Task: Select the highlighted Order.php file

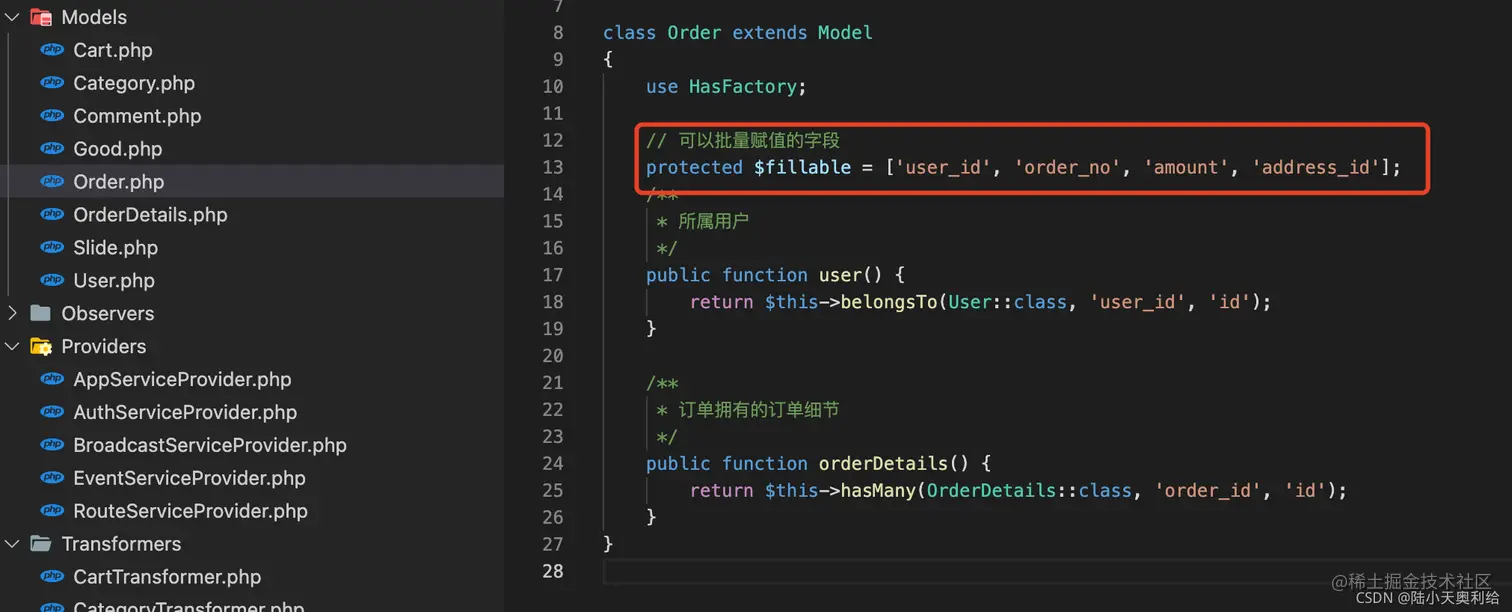Action: pos(119,182)
